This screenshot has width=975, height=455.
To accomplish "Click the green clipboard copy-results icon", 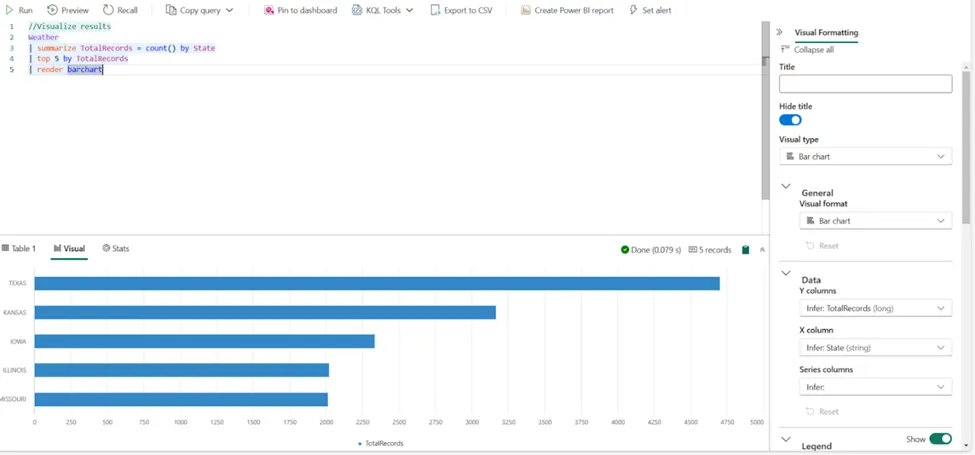I will 746,249.
